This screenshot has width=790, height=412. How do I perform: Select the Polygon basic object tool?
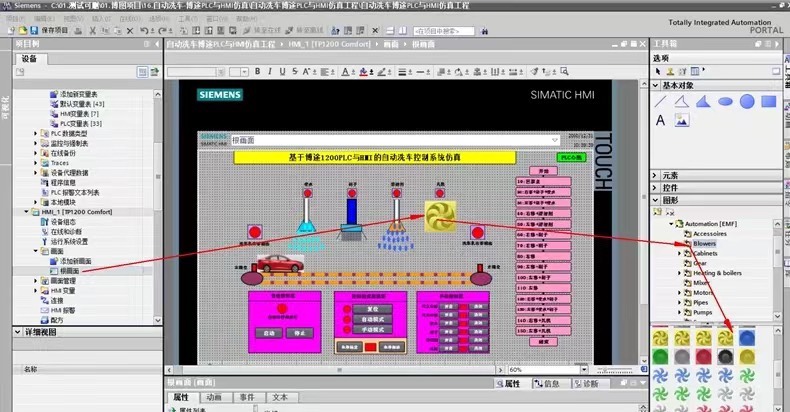[x=703, y=101]
